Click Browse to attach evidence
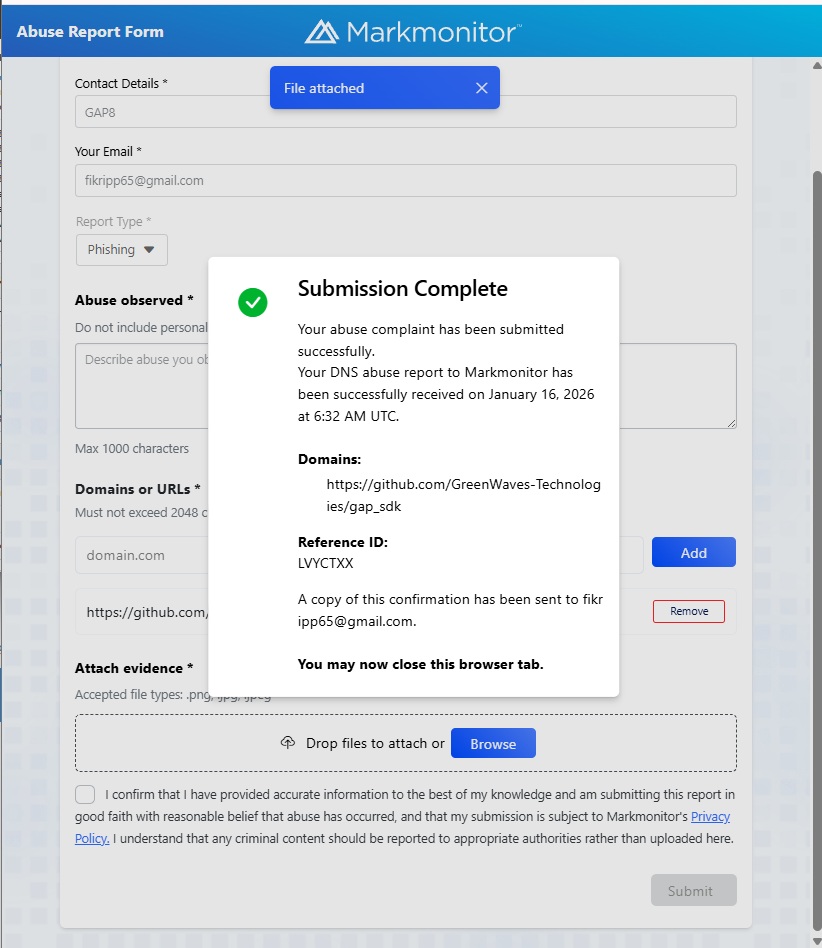Screen dimensions: 822x948 pos(493,744)
